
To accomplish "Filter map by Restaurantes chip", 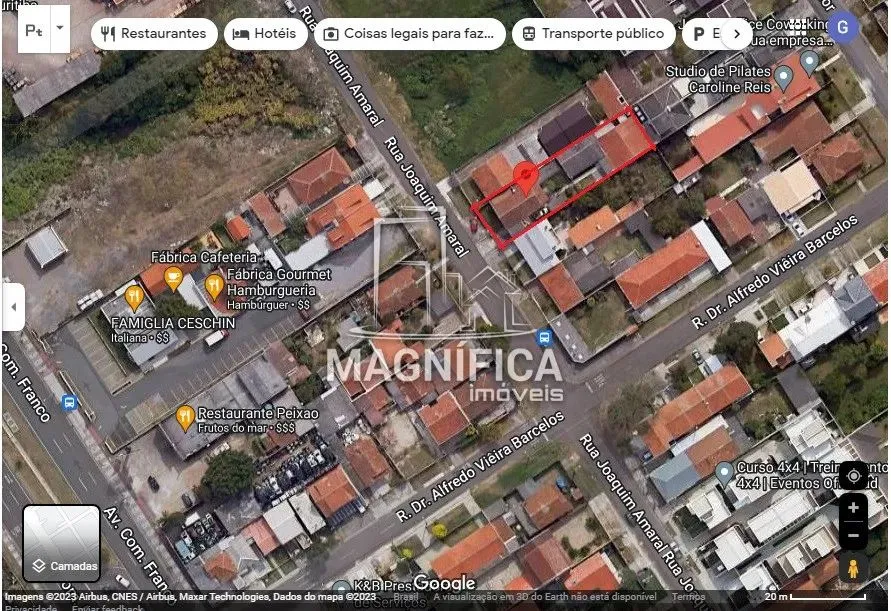I will pyautogui.click(x=154, y=34).
